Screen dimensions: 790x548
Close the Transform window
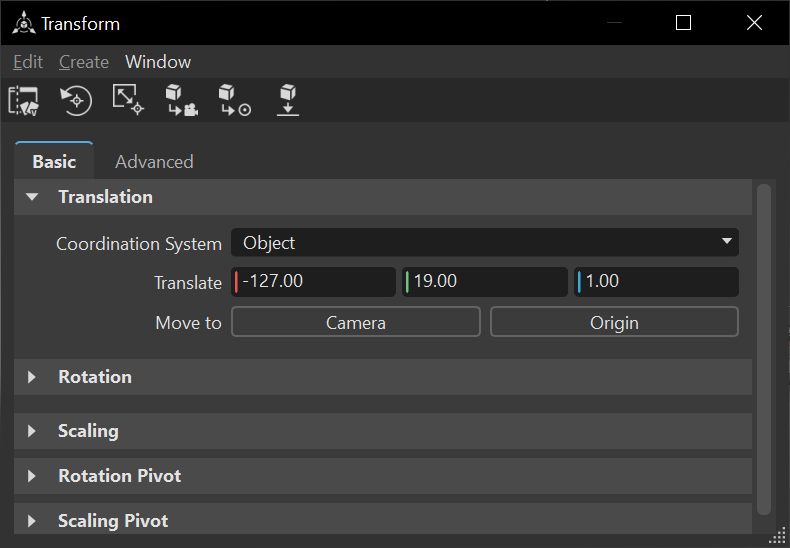tap(754, 23)
